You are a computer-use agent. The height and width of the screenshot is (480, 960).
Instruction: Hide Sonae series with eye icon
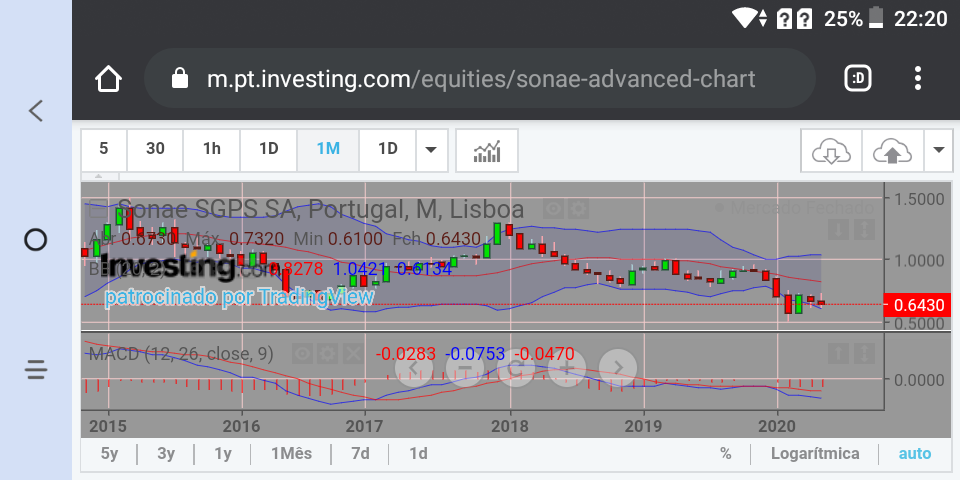[553, 209]
